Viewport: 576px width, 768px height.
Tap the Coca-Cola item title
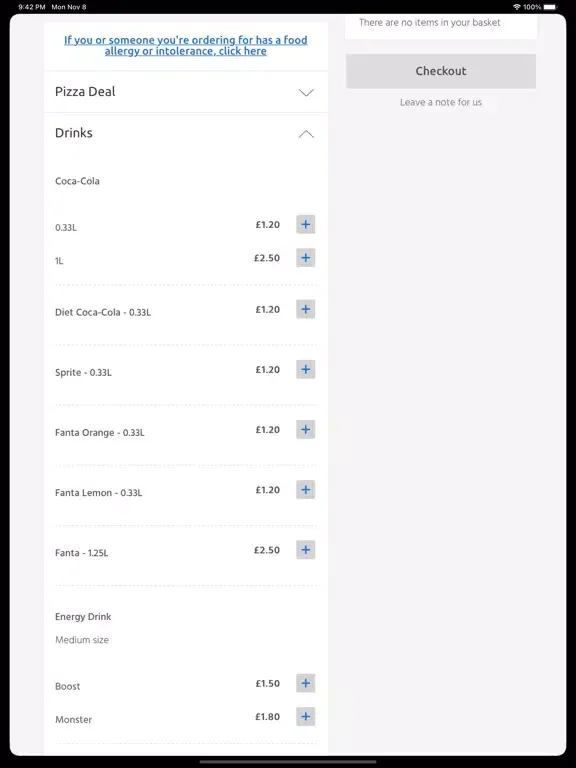tap(77, 181)
